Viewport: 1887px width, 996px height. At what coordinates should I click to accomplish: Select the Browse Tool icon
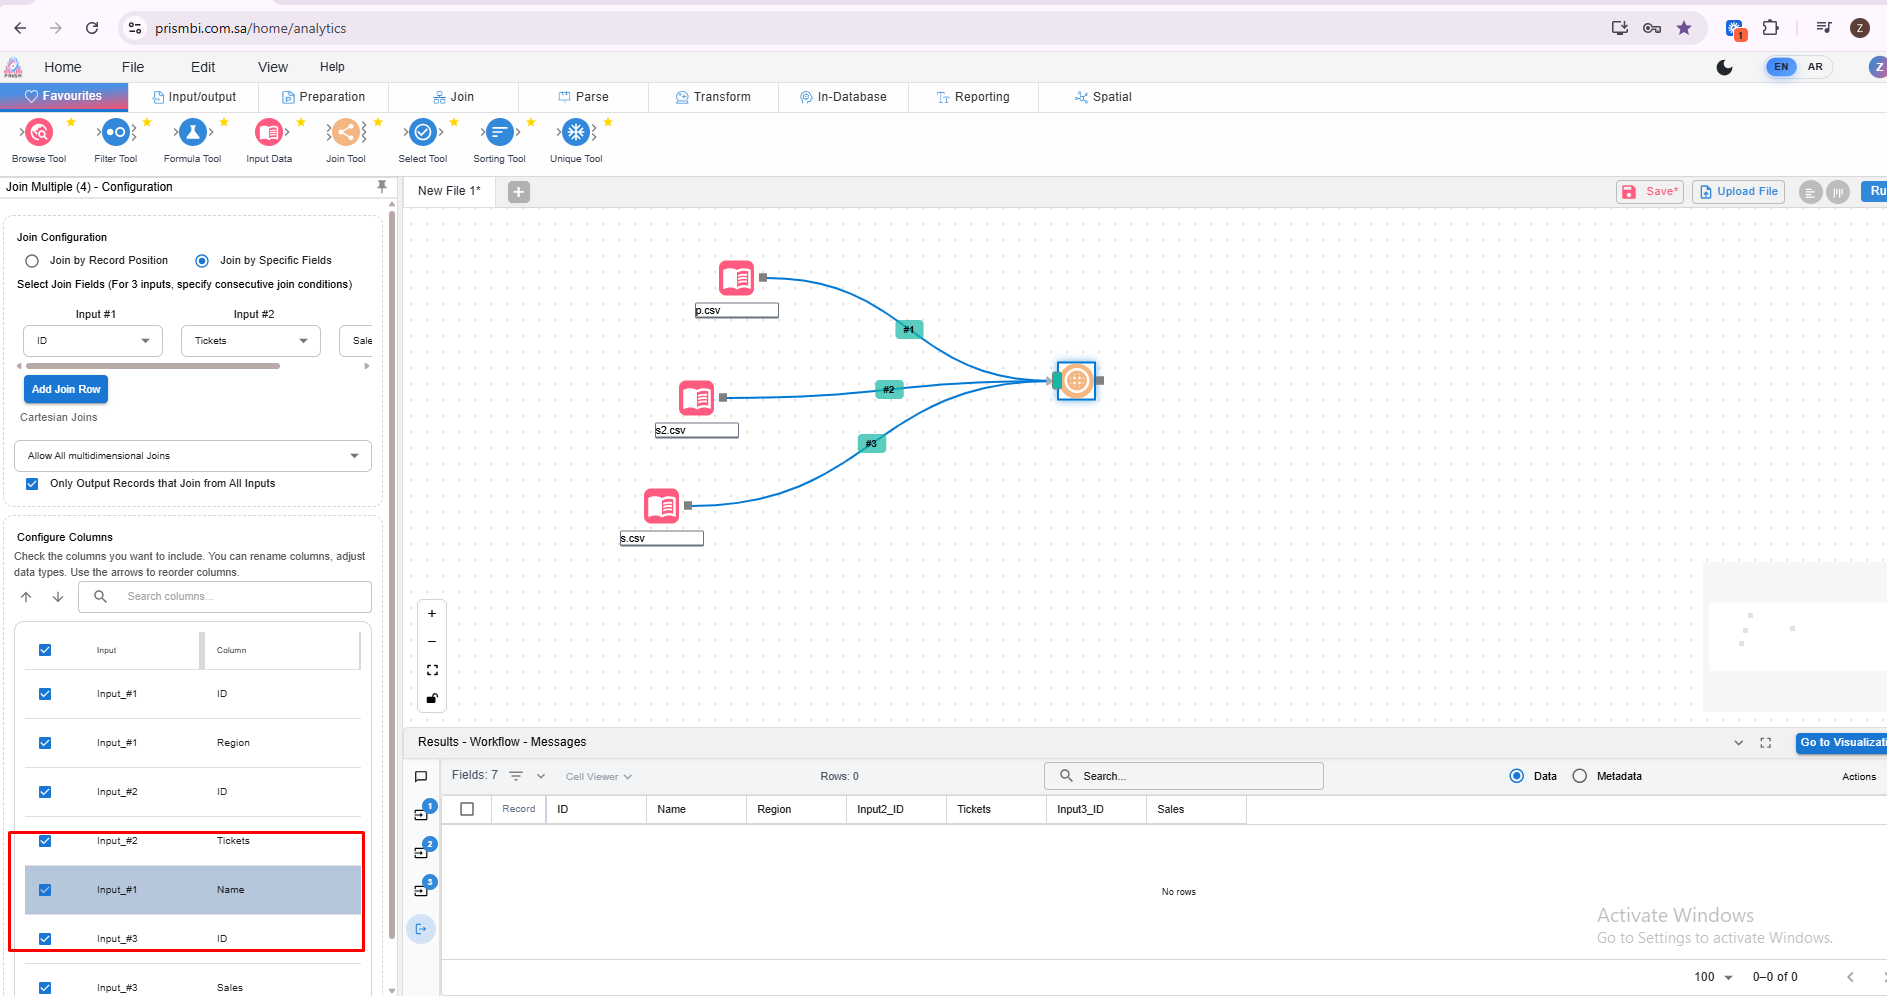point(39,133)
